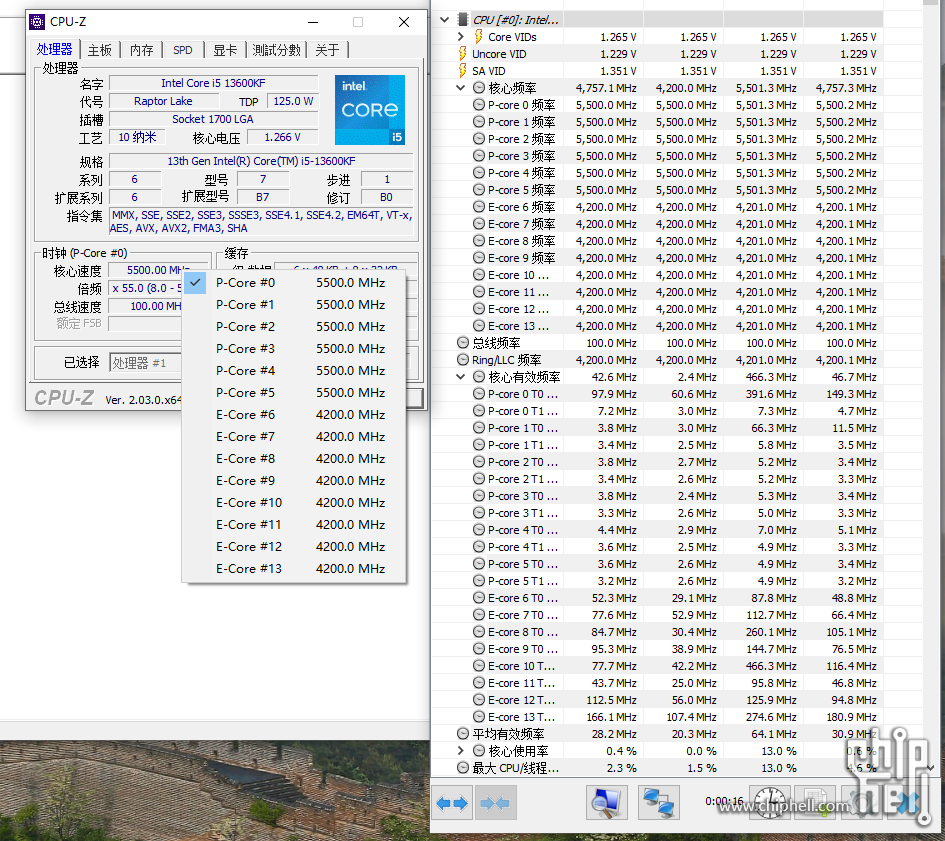945x841 pixels.
Task: Click the 修订 value B0
Action: 386,197
